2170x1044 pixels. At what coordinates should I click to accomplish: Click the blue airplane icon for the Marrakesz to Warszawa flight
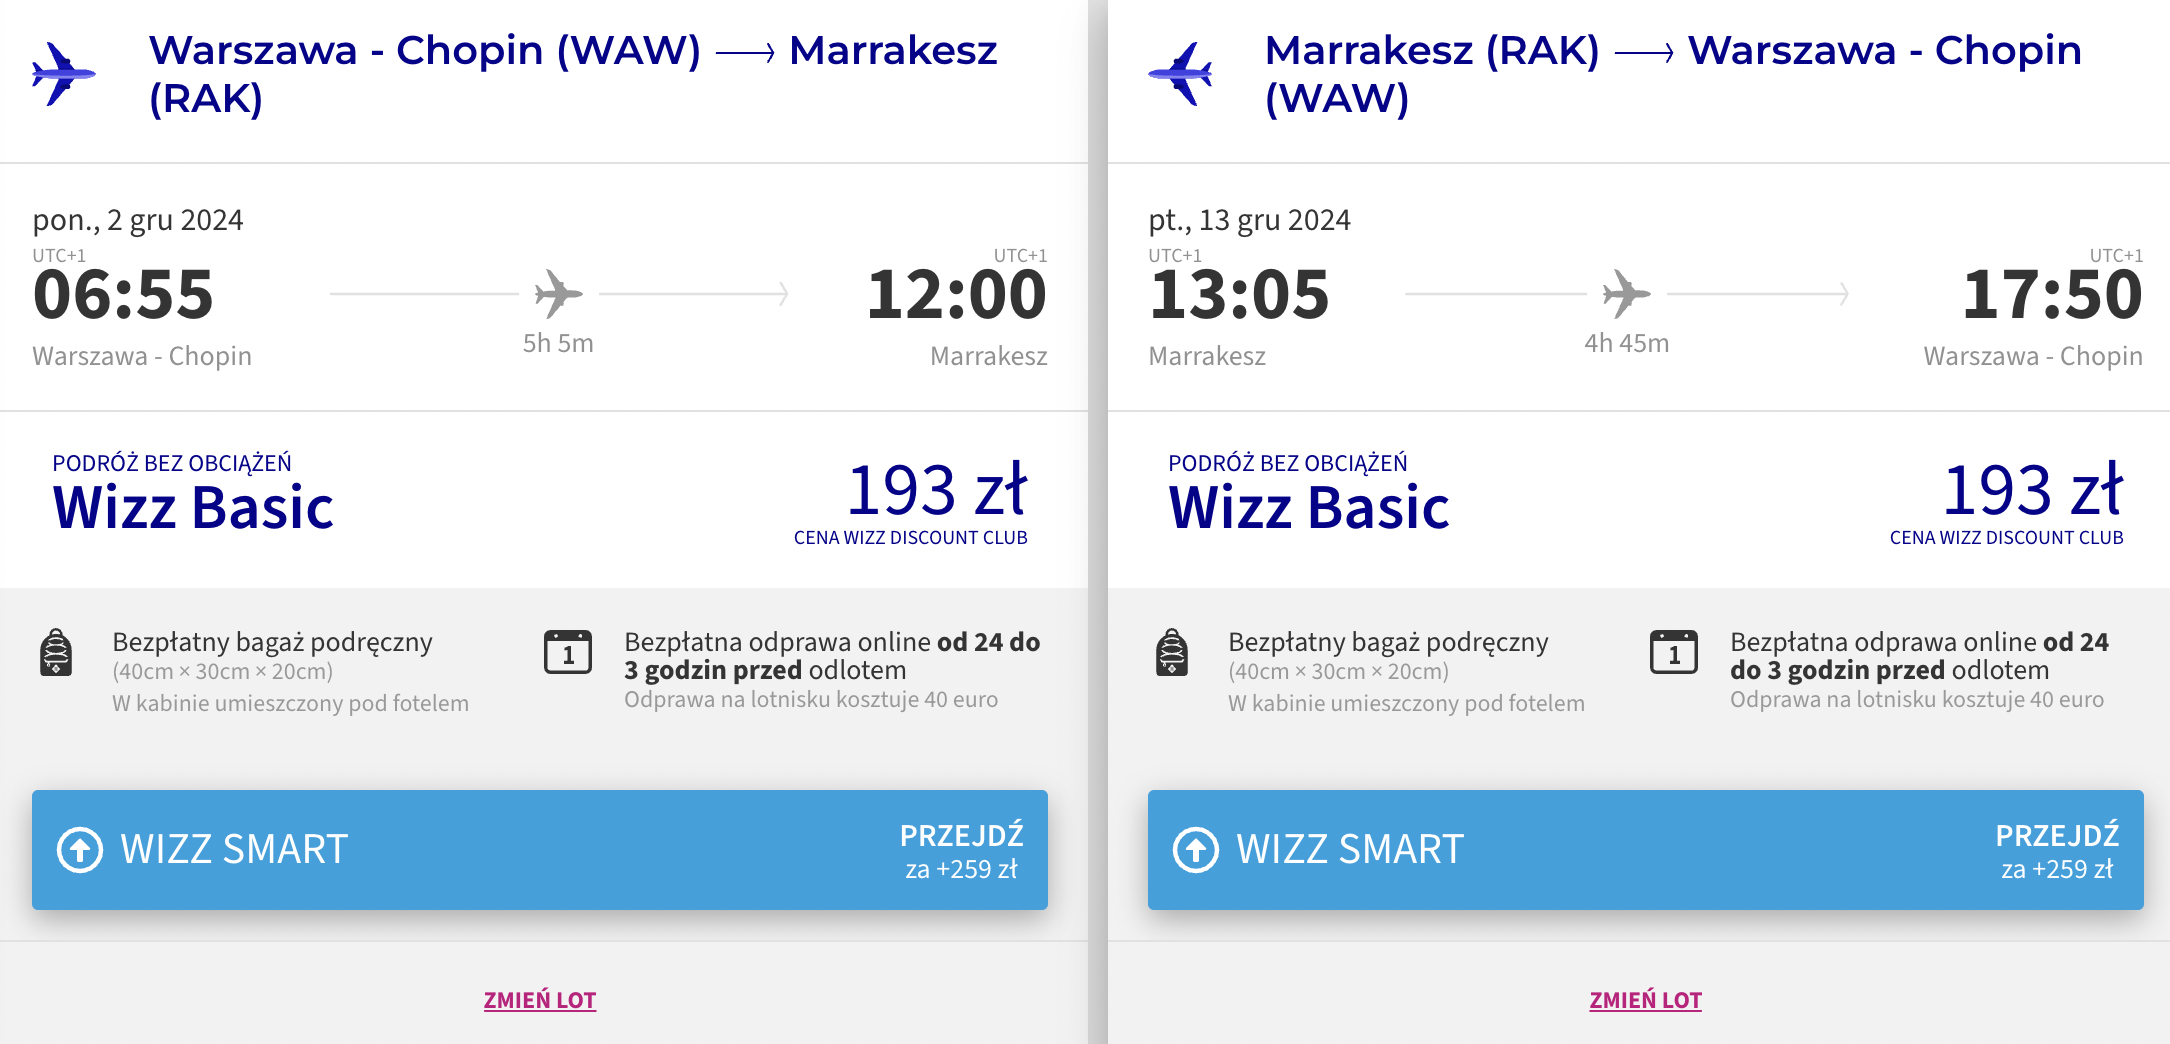point(1180,74)
